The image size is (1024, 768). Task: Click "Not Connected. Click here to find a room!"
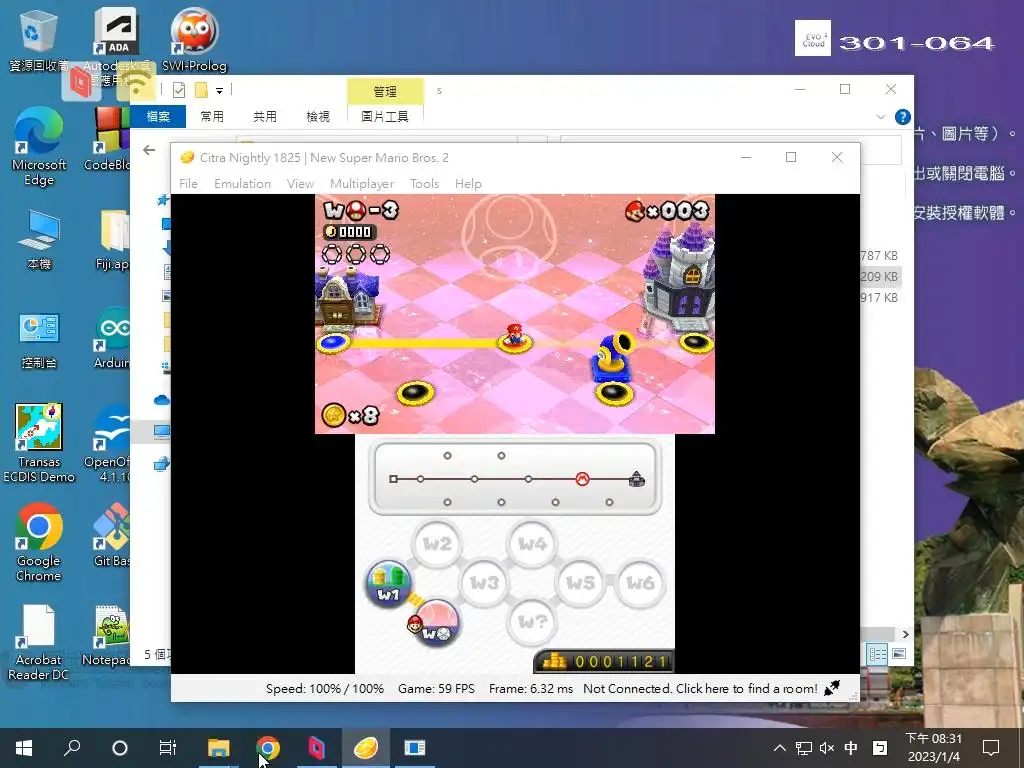click(700, 688)
